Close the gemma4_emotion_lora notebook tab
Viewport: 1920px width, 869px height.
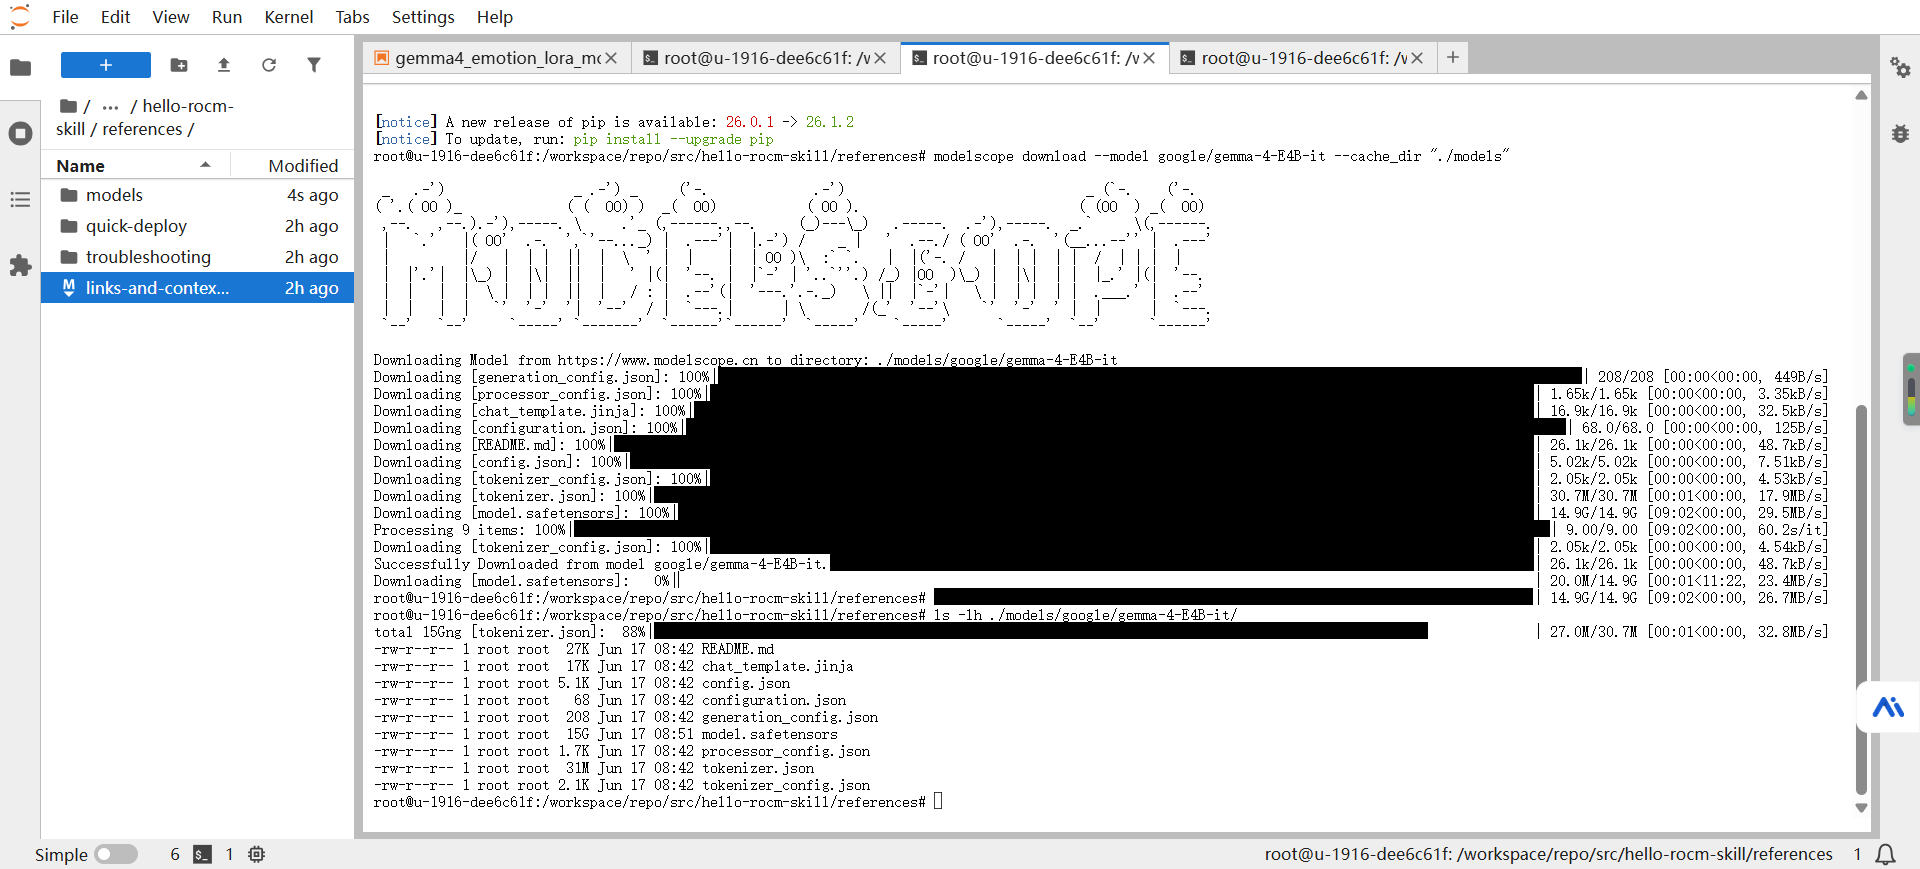(611, 58)
